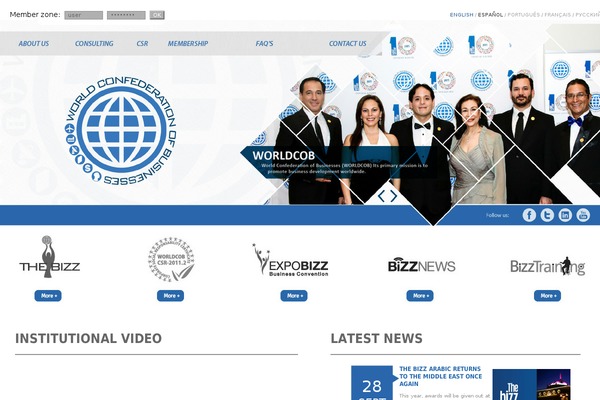The width and height of the screenshot is (600, 400).
Task: Switch language to English
Action: [x=461, y=15]
